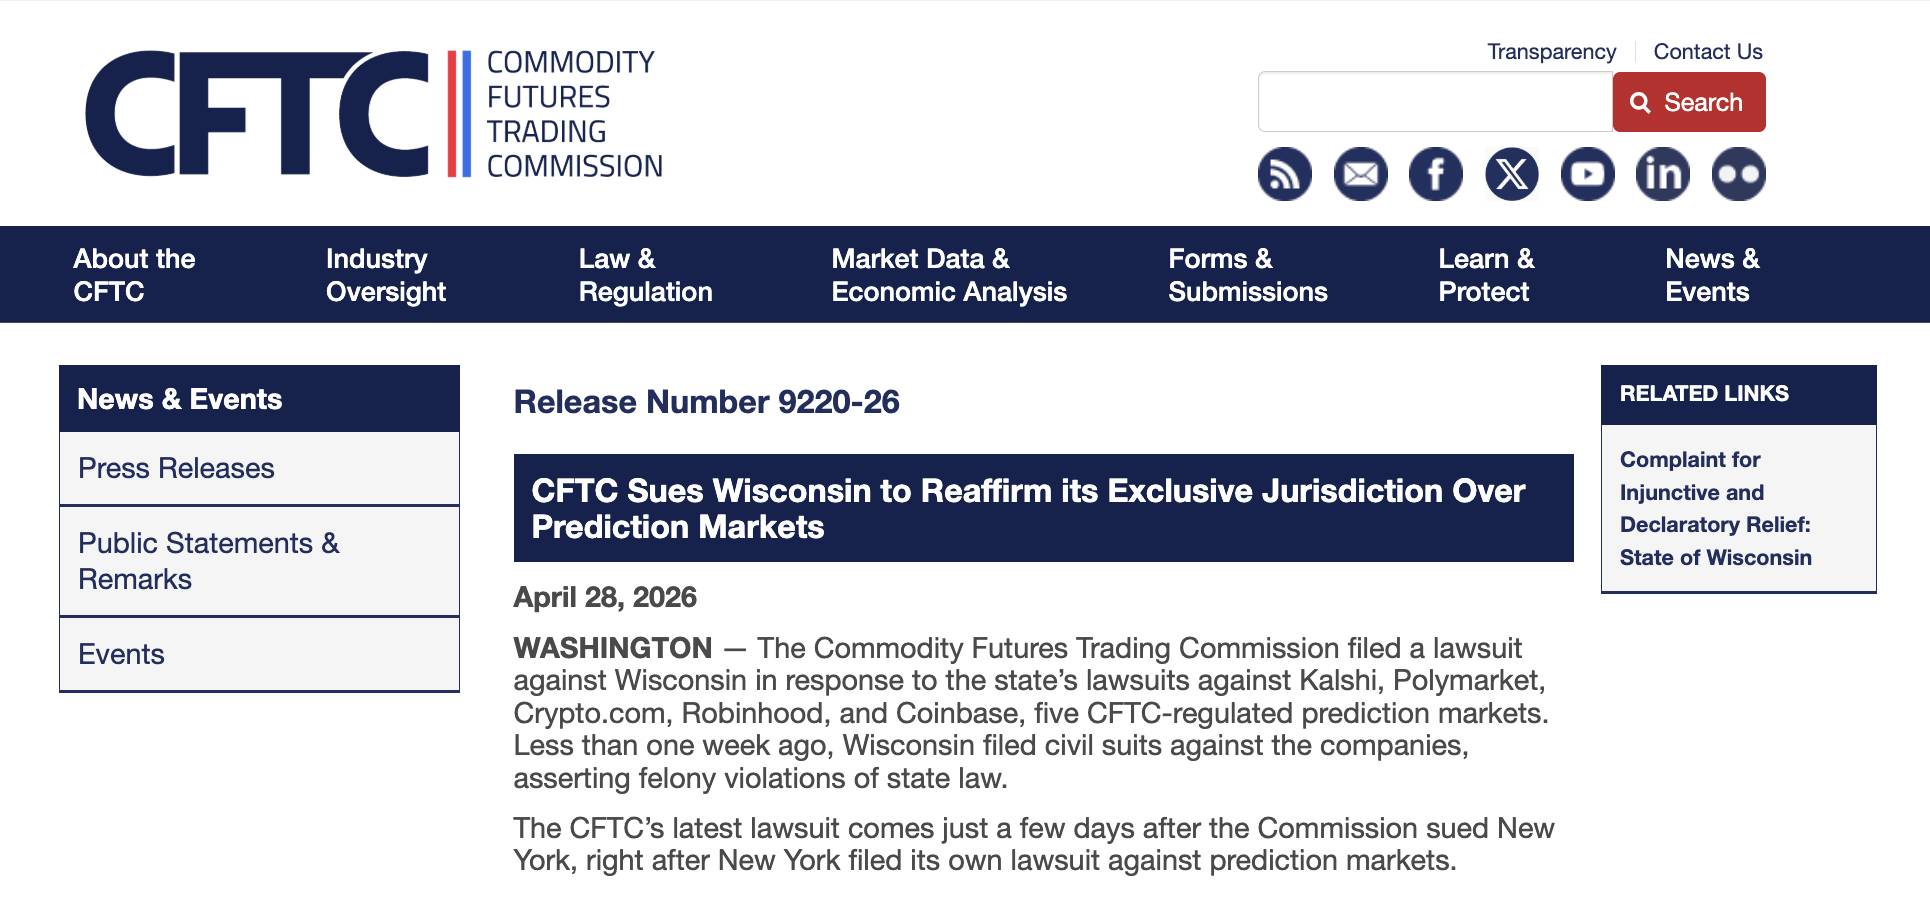The image size is (1930, 898).
Task: Open Learn & Protect menu
Action: [1485, 275]
